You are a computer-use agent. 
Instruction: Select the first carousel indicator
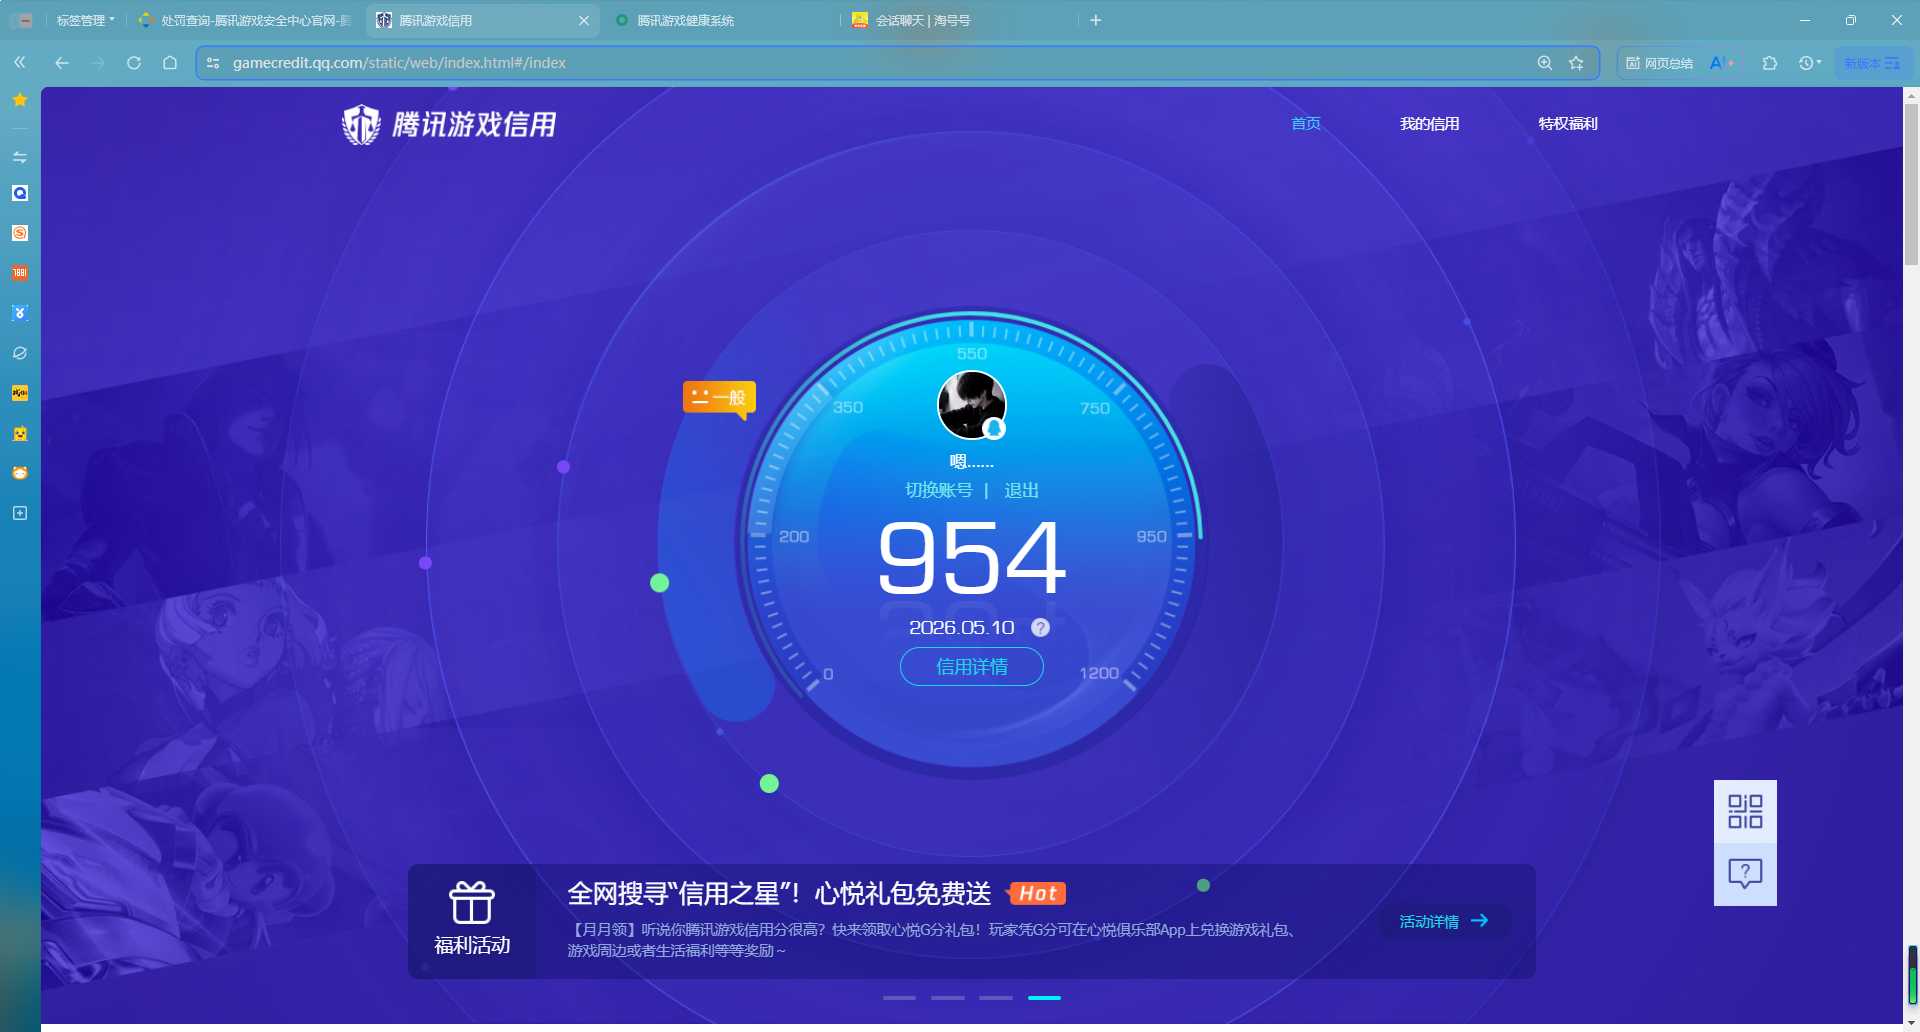(x=900, y=998)
